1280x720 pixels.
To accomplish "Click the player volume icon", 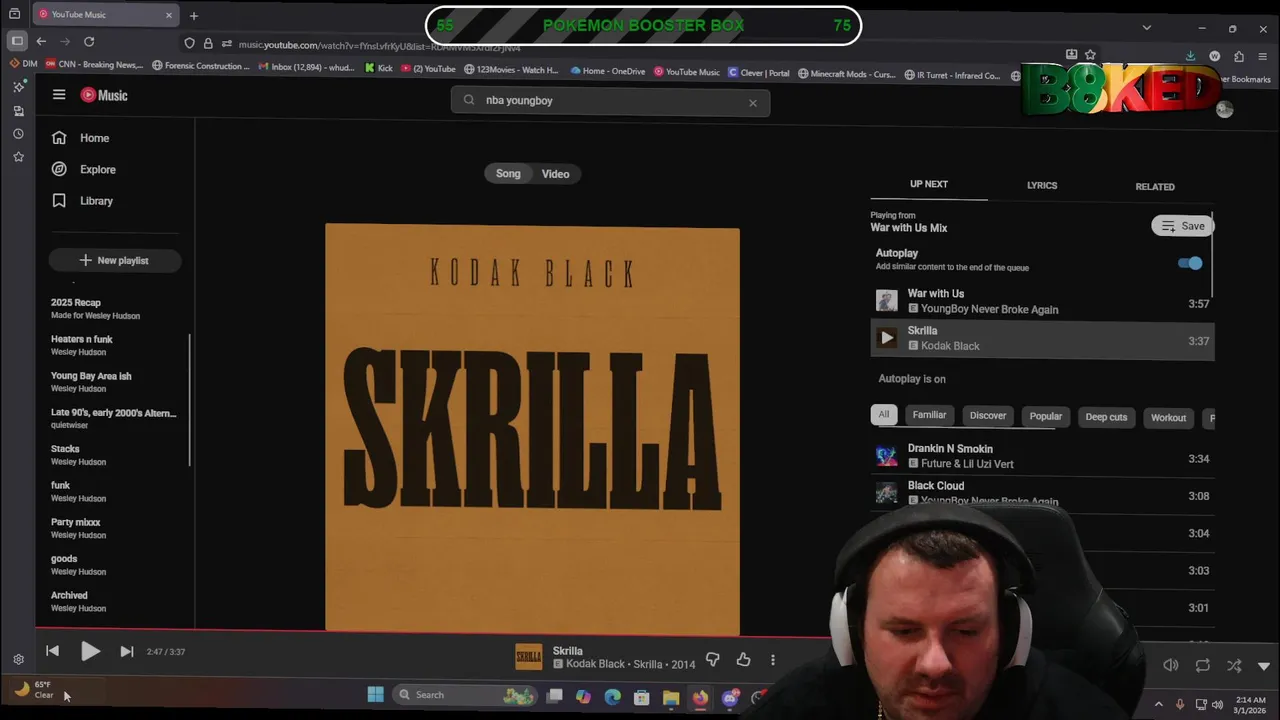I will [1171, 665].
